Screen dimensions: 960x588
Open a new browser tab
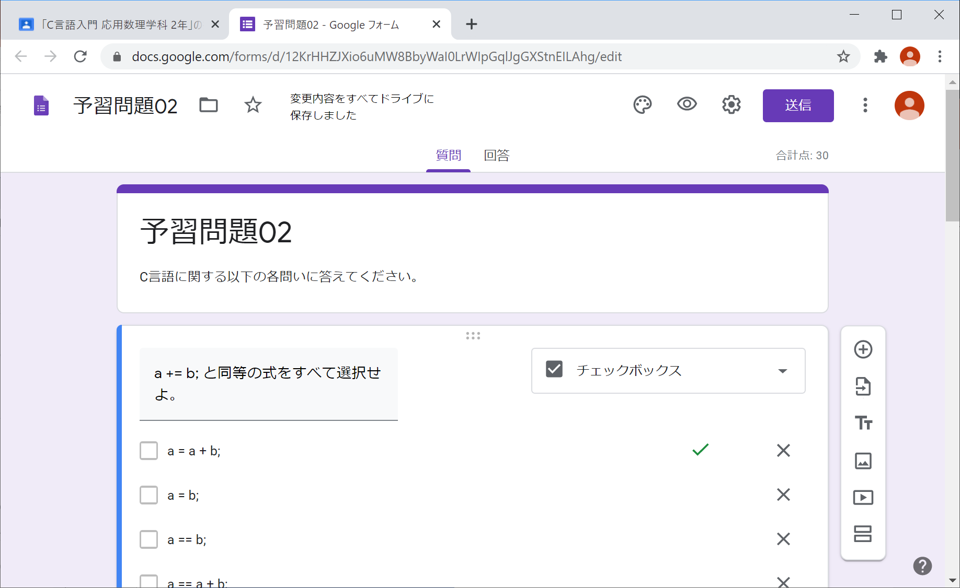click(x=471, y=24)
